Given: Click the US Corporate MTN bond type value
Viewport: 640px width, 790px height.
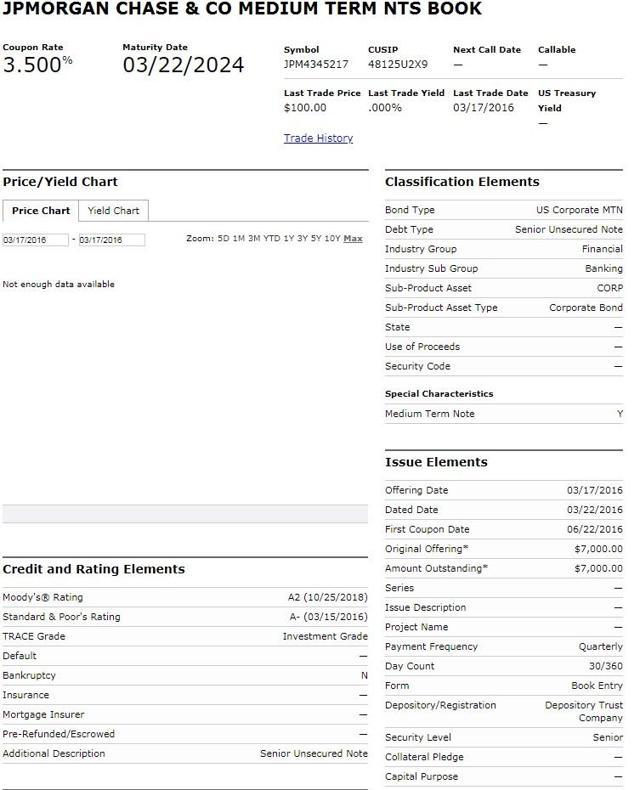Looking at the screenshot, I should tap(580, 210).
